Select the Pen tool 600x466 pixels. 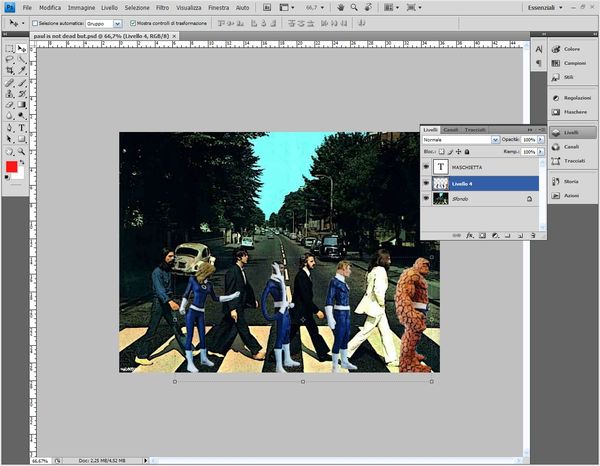click(10, 128)
